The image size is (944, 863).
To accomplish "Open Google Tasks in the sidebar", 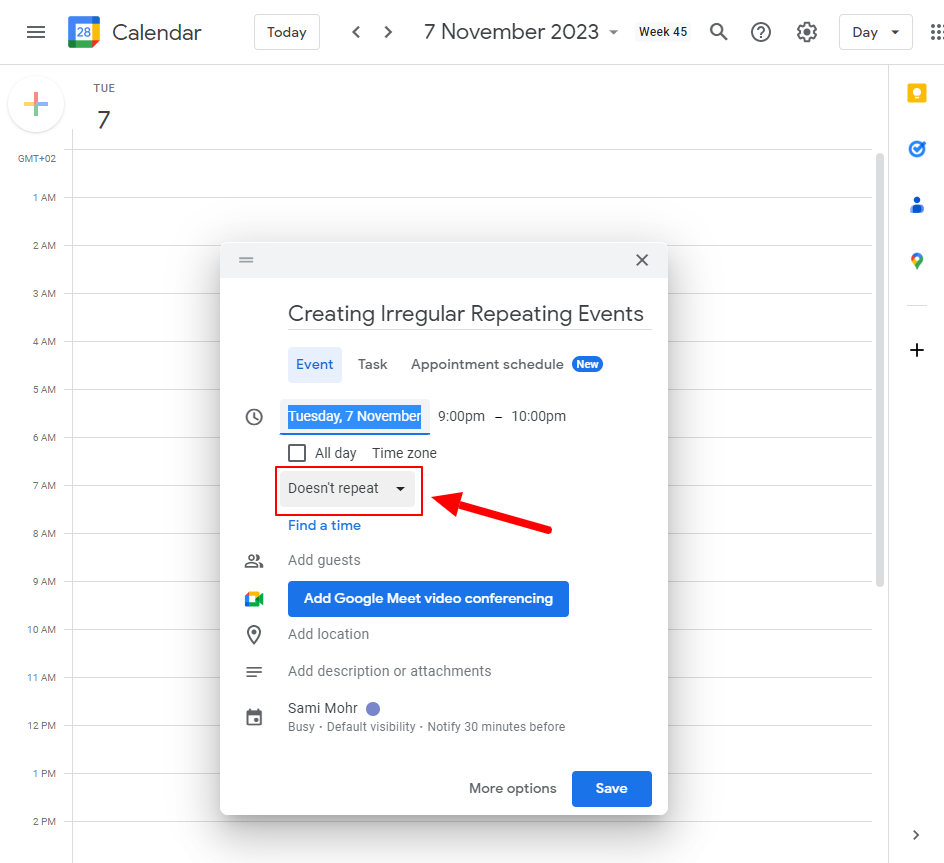I will click(x=917, y=148).
